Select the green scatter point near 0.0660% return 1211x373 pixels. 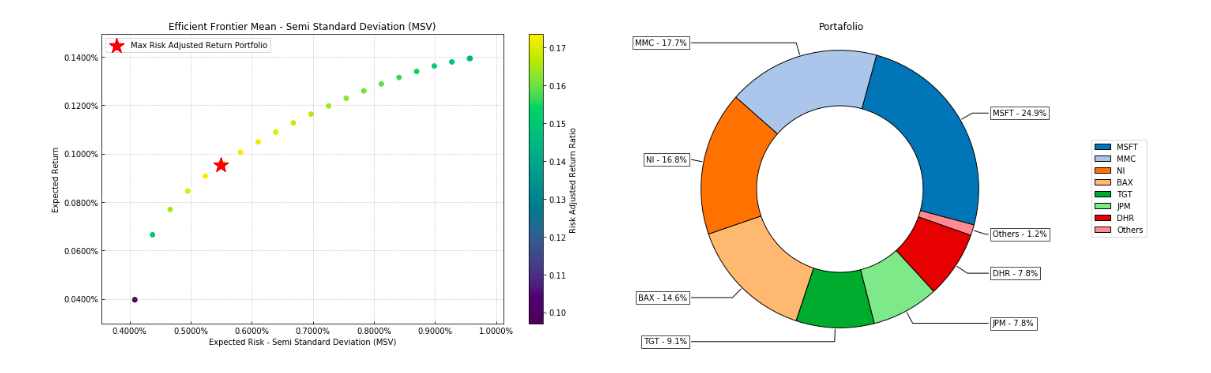[x=152, y=235]
